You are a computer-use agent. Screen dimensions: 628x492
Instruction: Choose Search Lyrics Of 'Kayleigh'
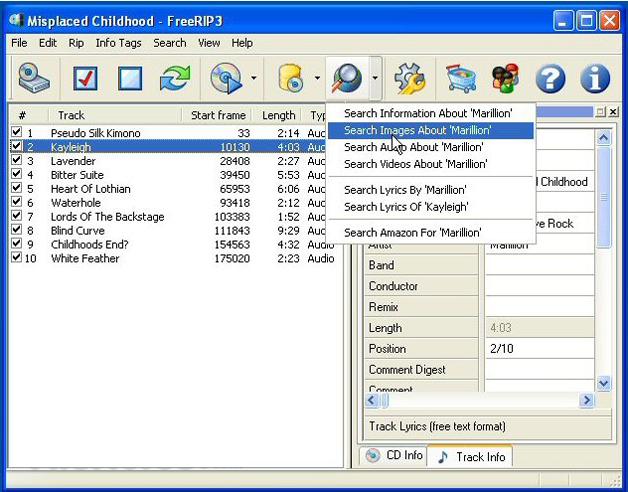(431, 207)
